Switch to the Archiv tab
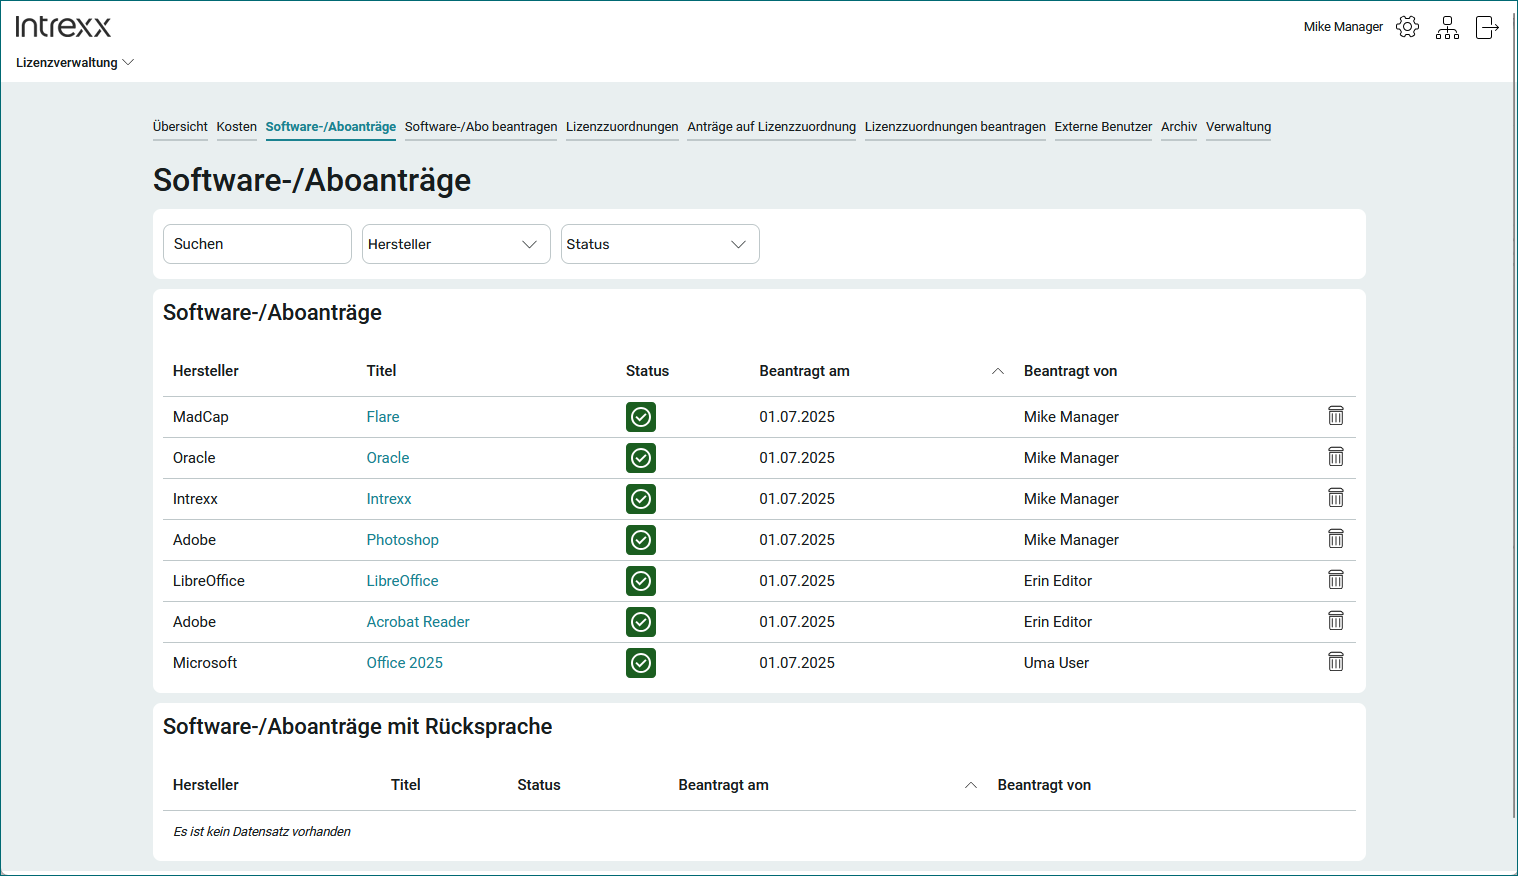The height and width of the screenshot is (876, 1518). pos(1179,127)
